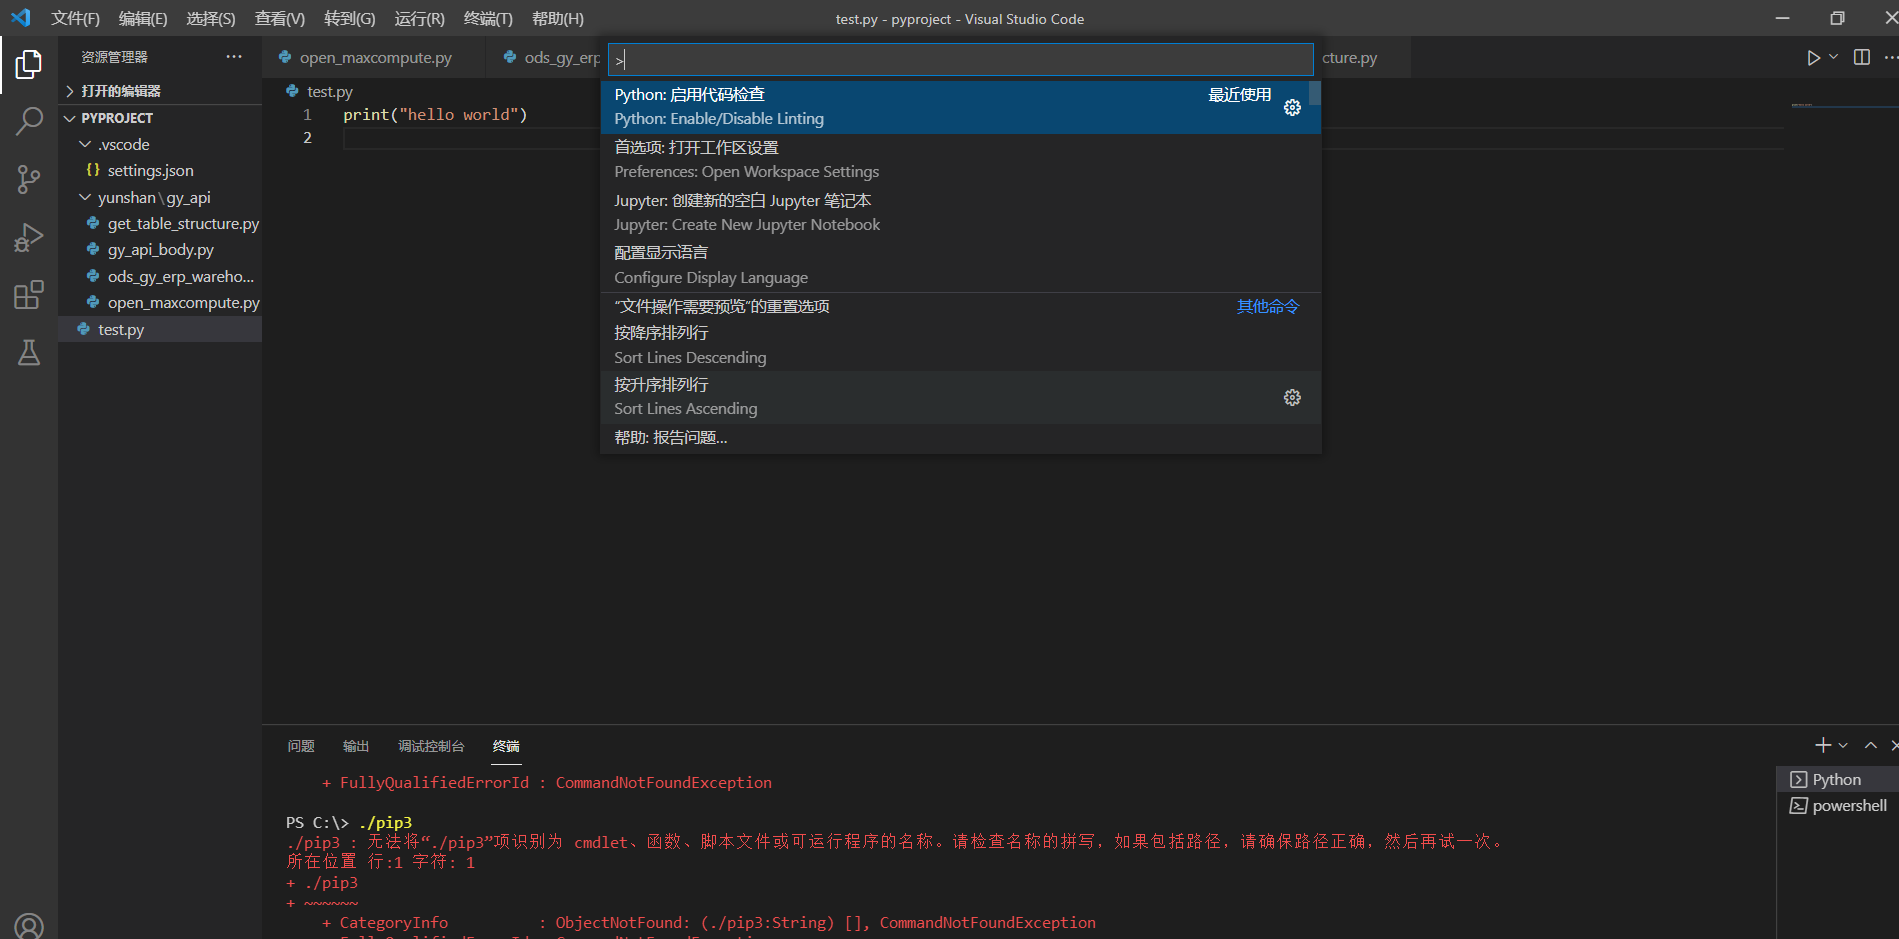Open explorer panel more actions ellipsis

pos(234,57)
